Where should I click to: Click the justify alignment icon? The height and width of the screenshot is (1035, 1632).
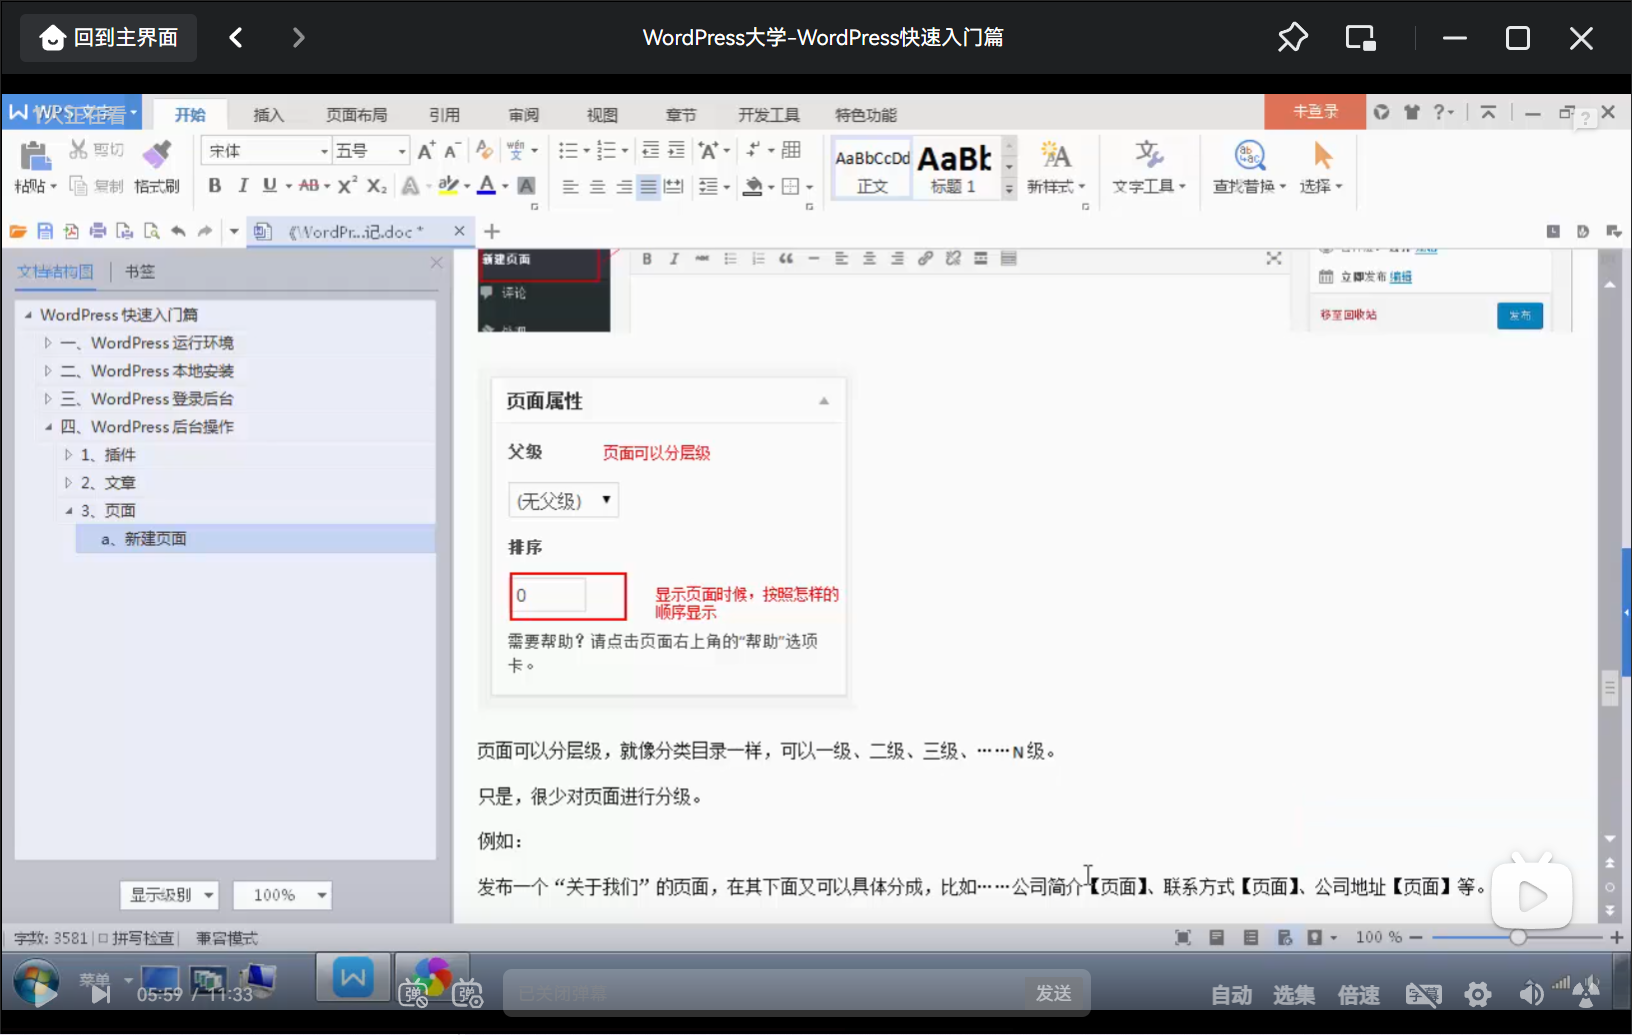[x=648, y=187]
